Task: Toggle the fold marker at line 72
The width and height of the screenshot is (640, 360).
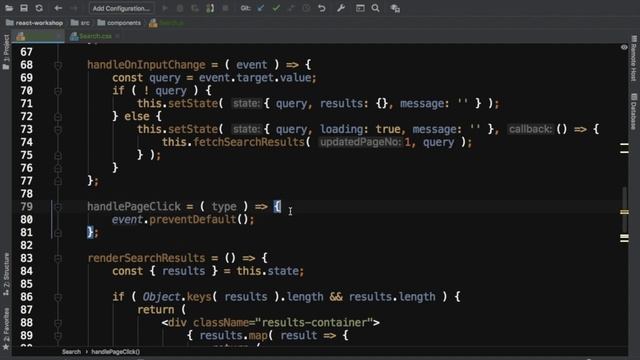Action: click(58, 116)
